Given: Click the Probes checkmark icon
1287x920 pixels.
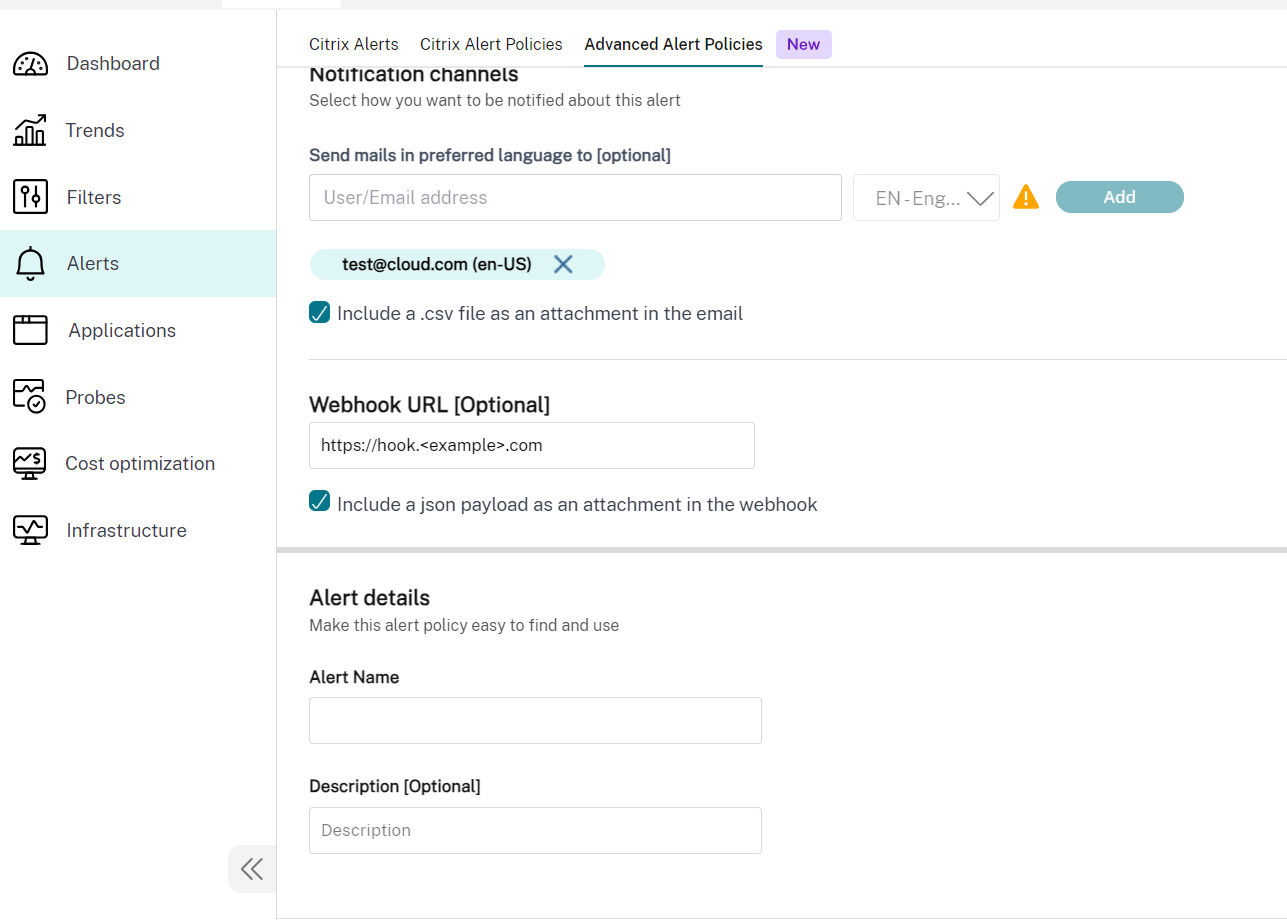Looking at the screenshot, I should (30, 397).
